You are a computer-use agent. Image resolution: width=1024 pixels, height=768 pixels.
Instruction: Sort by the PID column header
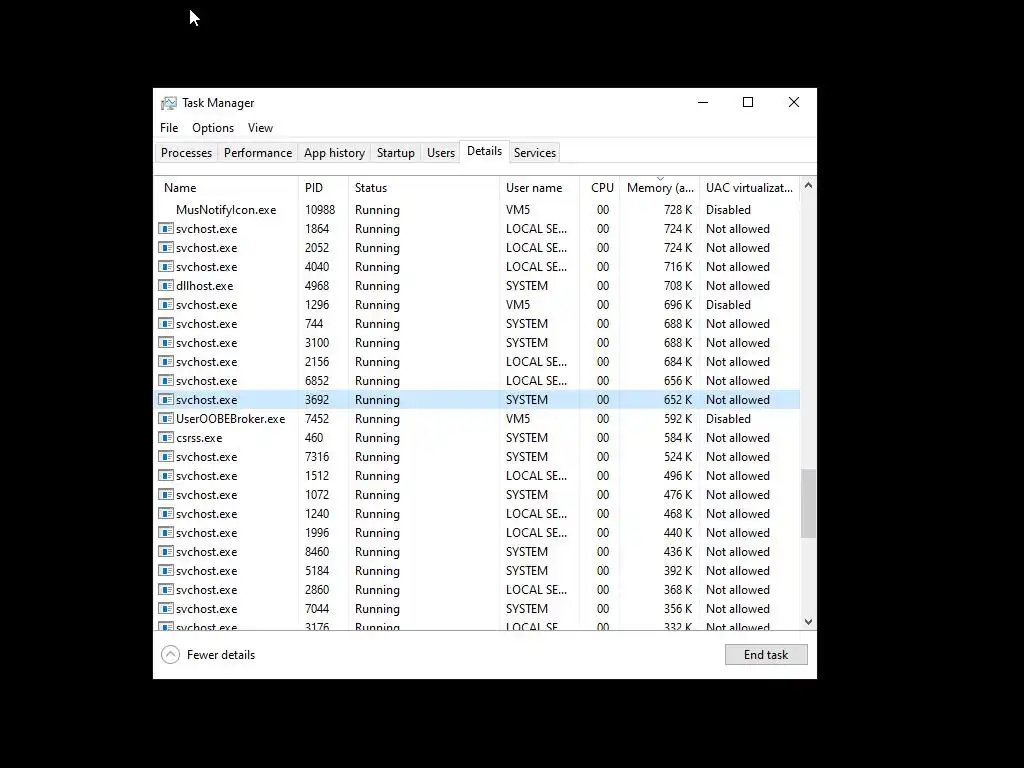pyautogui.click(x=323, y=187)
